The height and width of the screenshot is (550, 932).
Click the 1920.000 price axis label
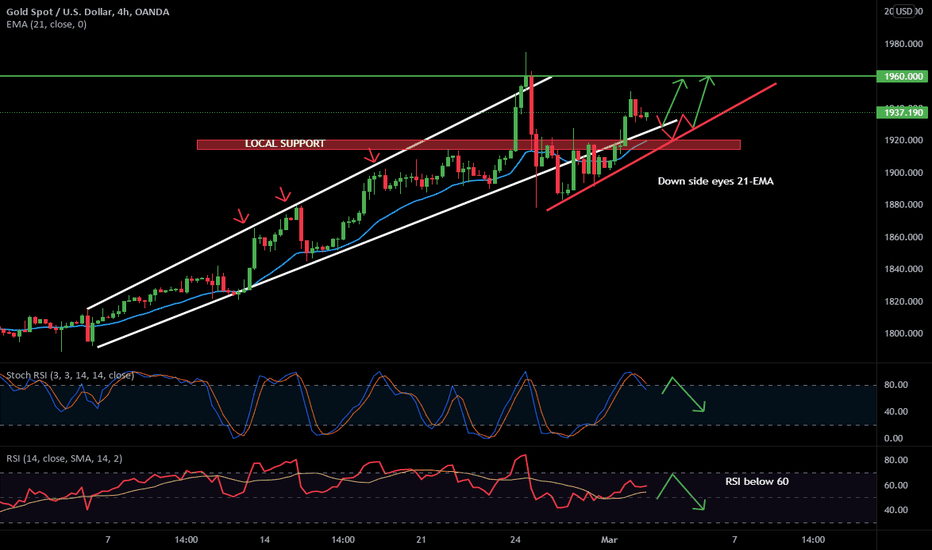[903, 140]
